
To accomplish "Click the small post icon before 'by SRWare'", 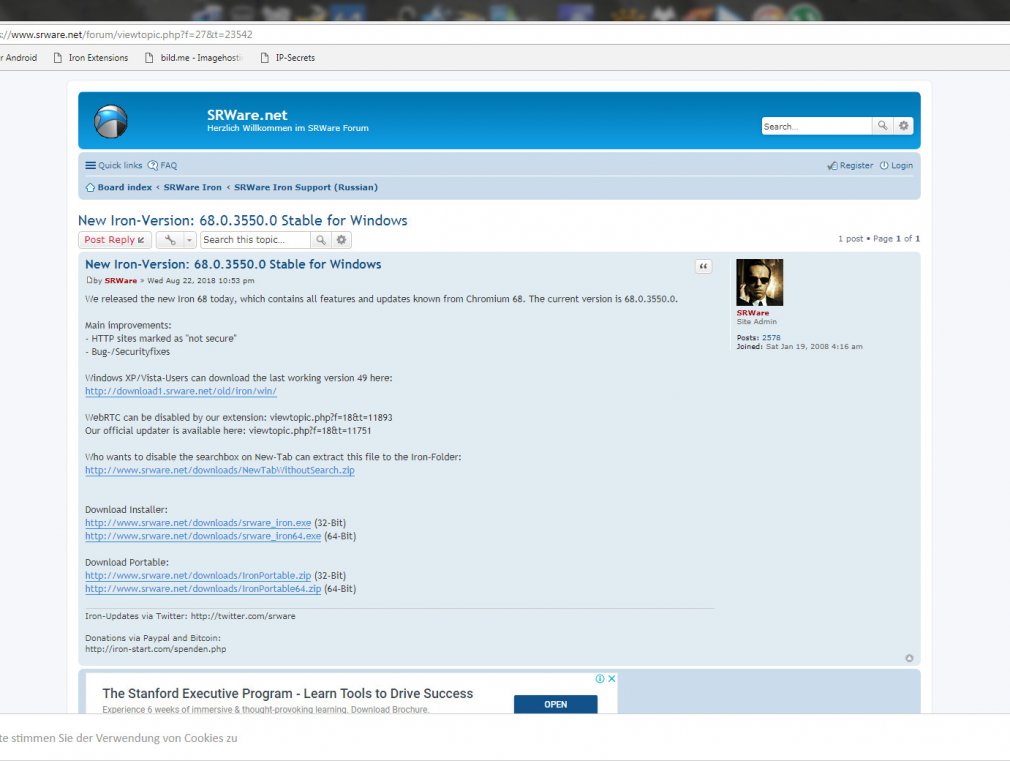I will (x=89, y=280).
